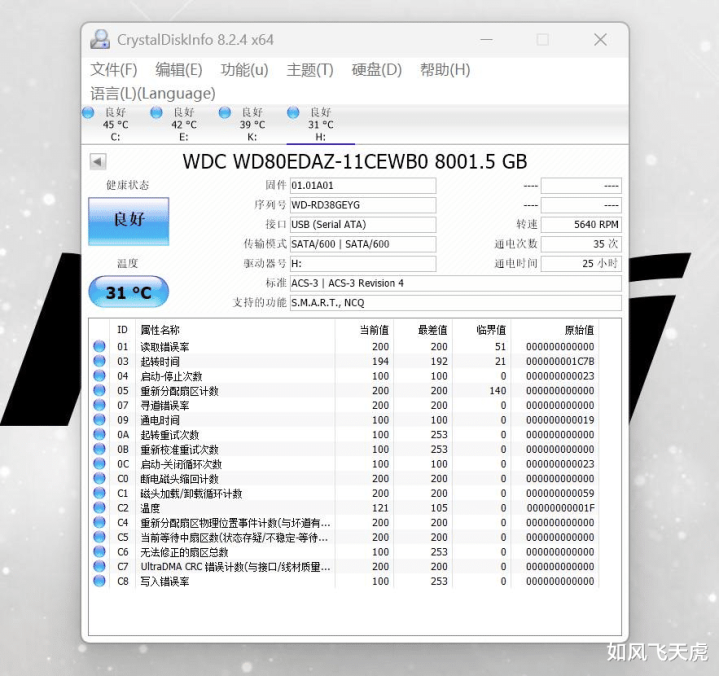Click the CrystalDiskInfo app icon in title bar
Screen dimensions: 719x676
[100, 39]
